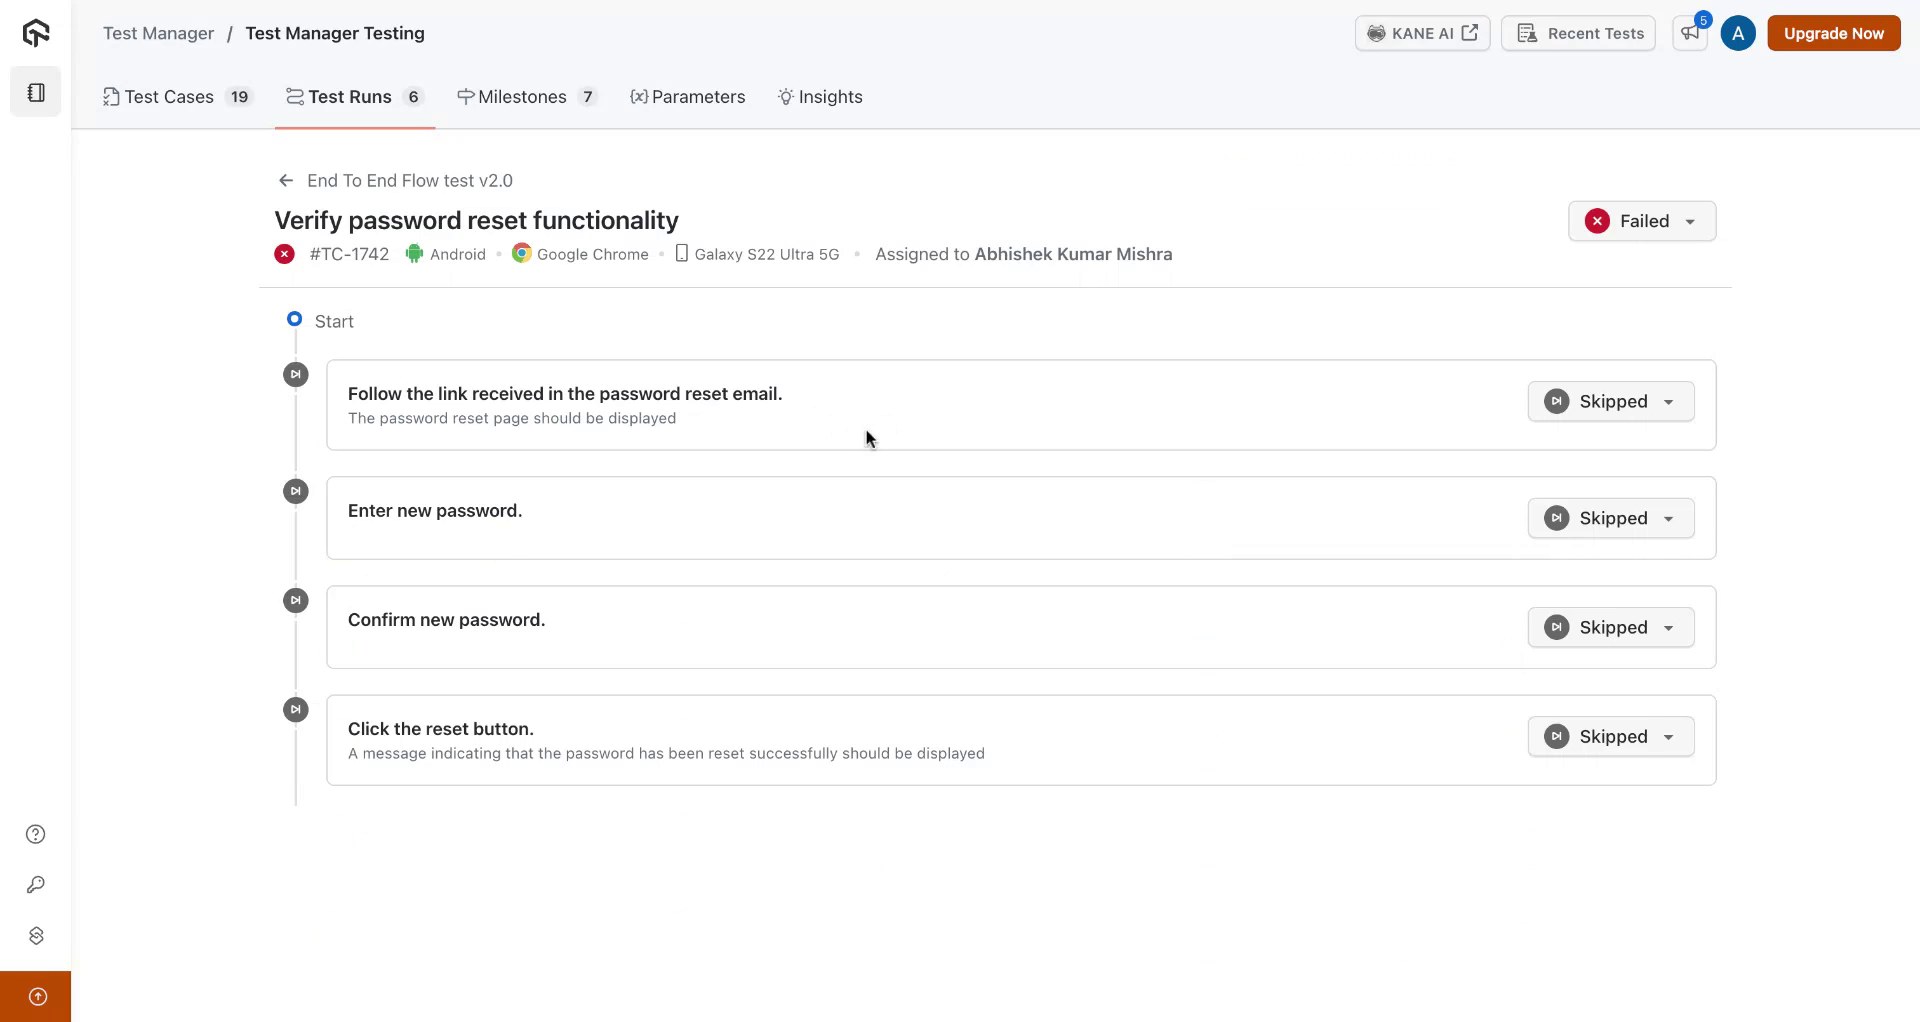Open the announcements megaphone icon

coord(1690,33)
